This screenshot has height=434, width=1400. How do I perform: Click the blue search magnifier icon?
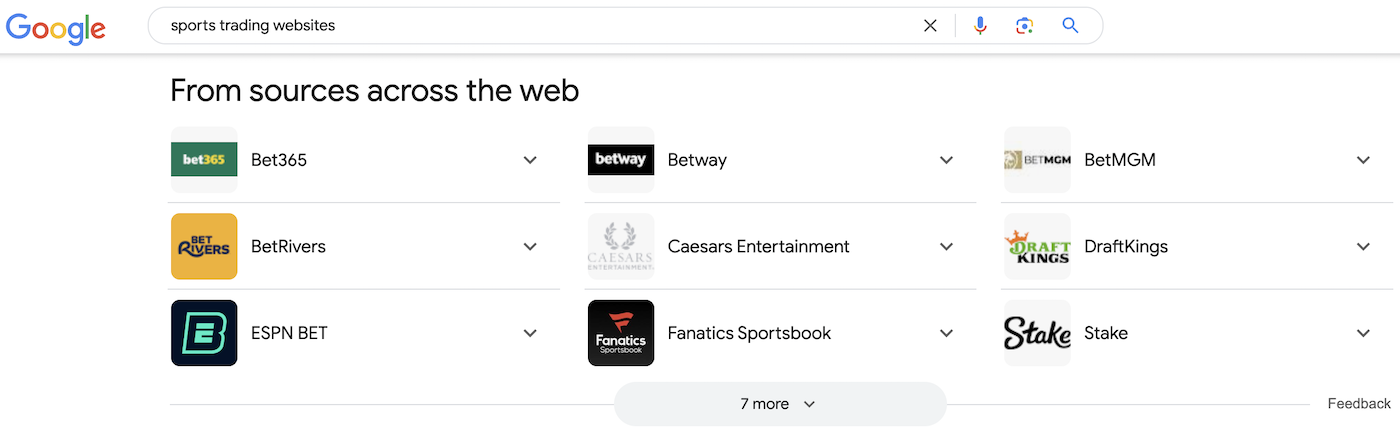[1070, 26]
